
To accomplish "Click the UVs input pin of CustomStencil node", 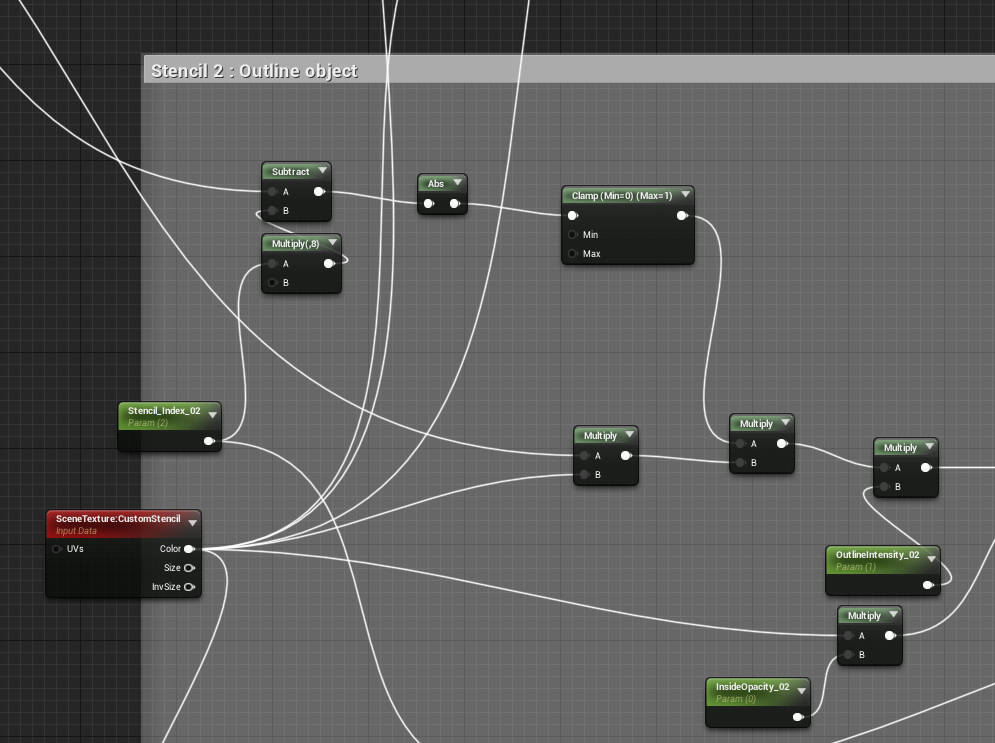I will click(57, 548).
